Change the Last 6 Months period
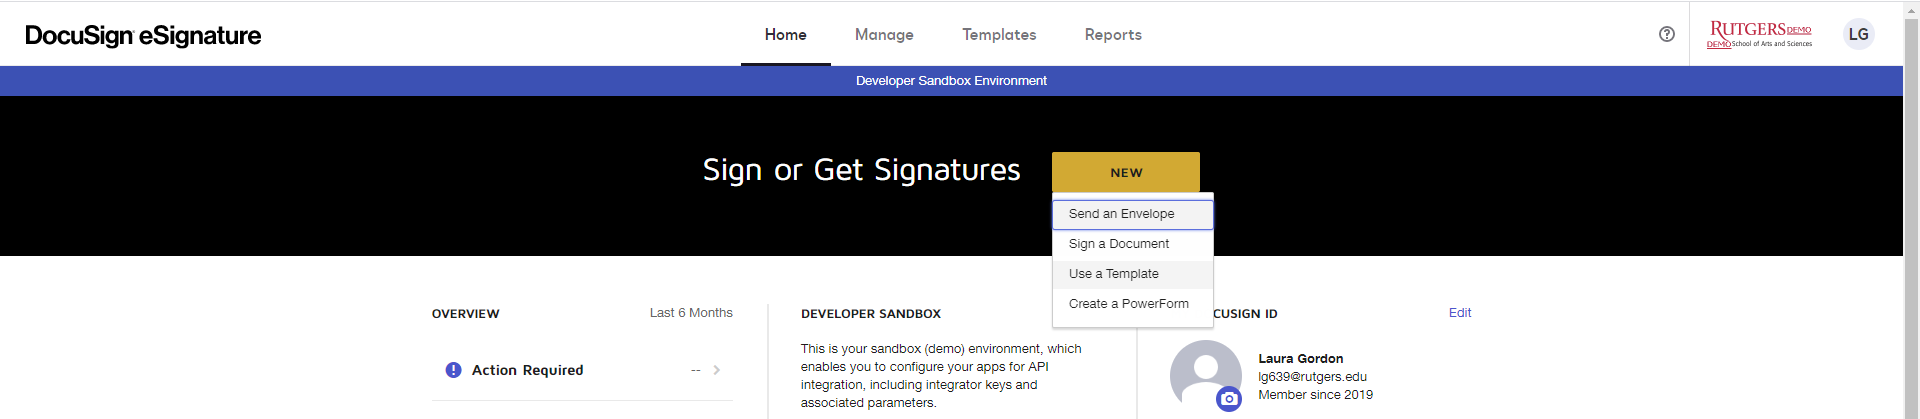 [x=691, y=313]
